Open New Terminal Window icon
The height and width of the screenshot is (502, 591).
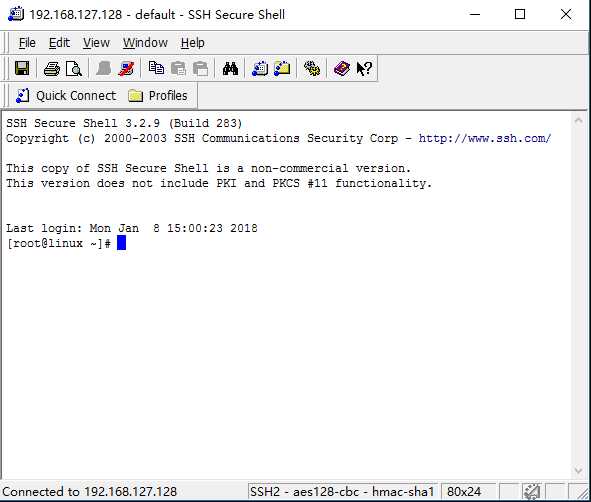(260, 69)
